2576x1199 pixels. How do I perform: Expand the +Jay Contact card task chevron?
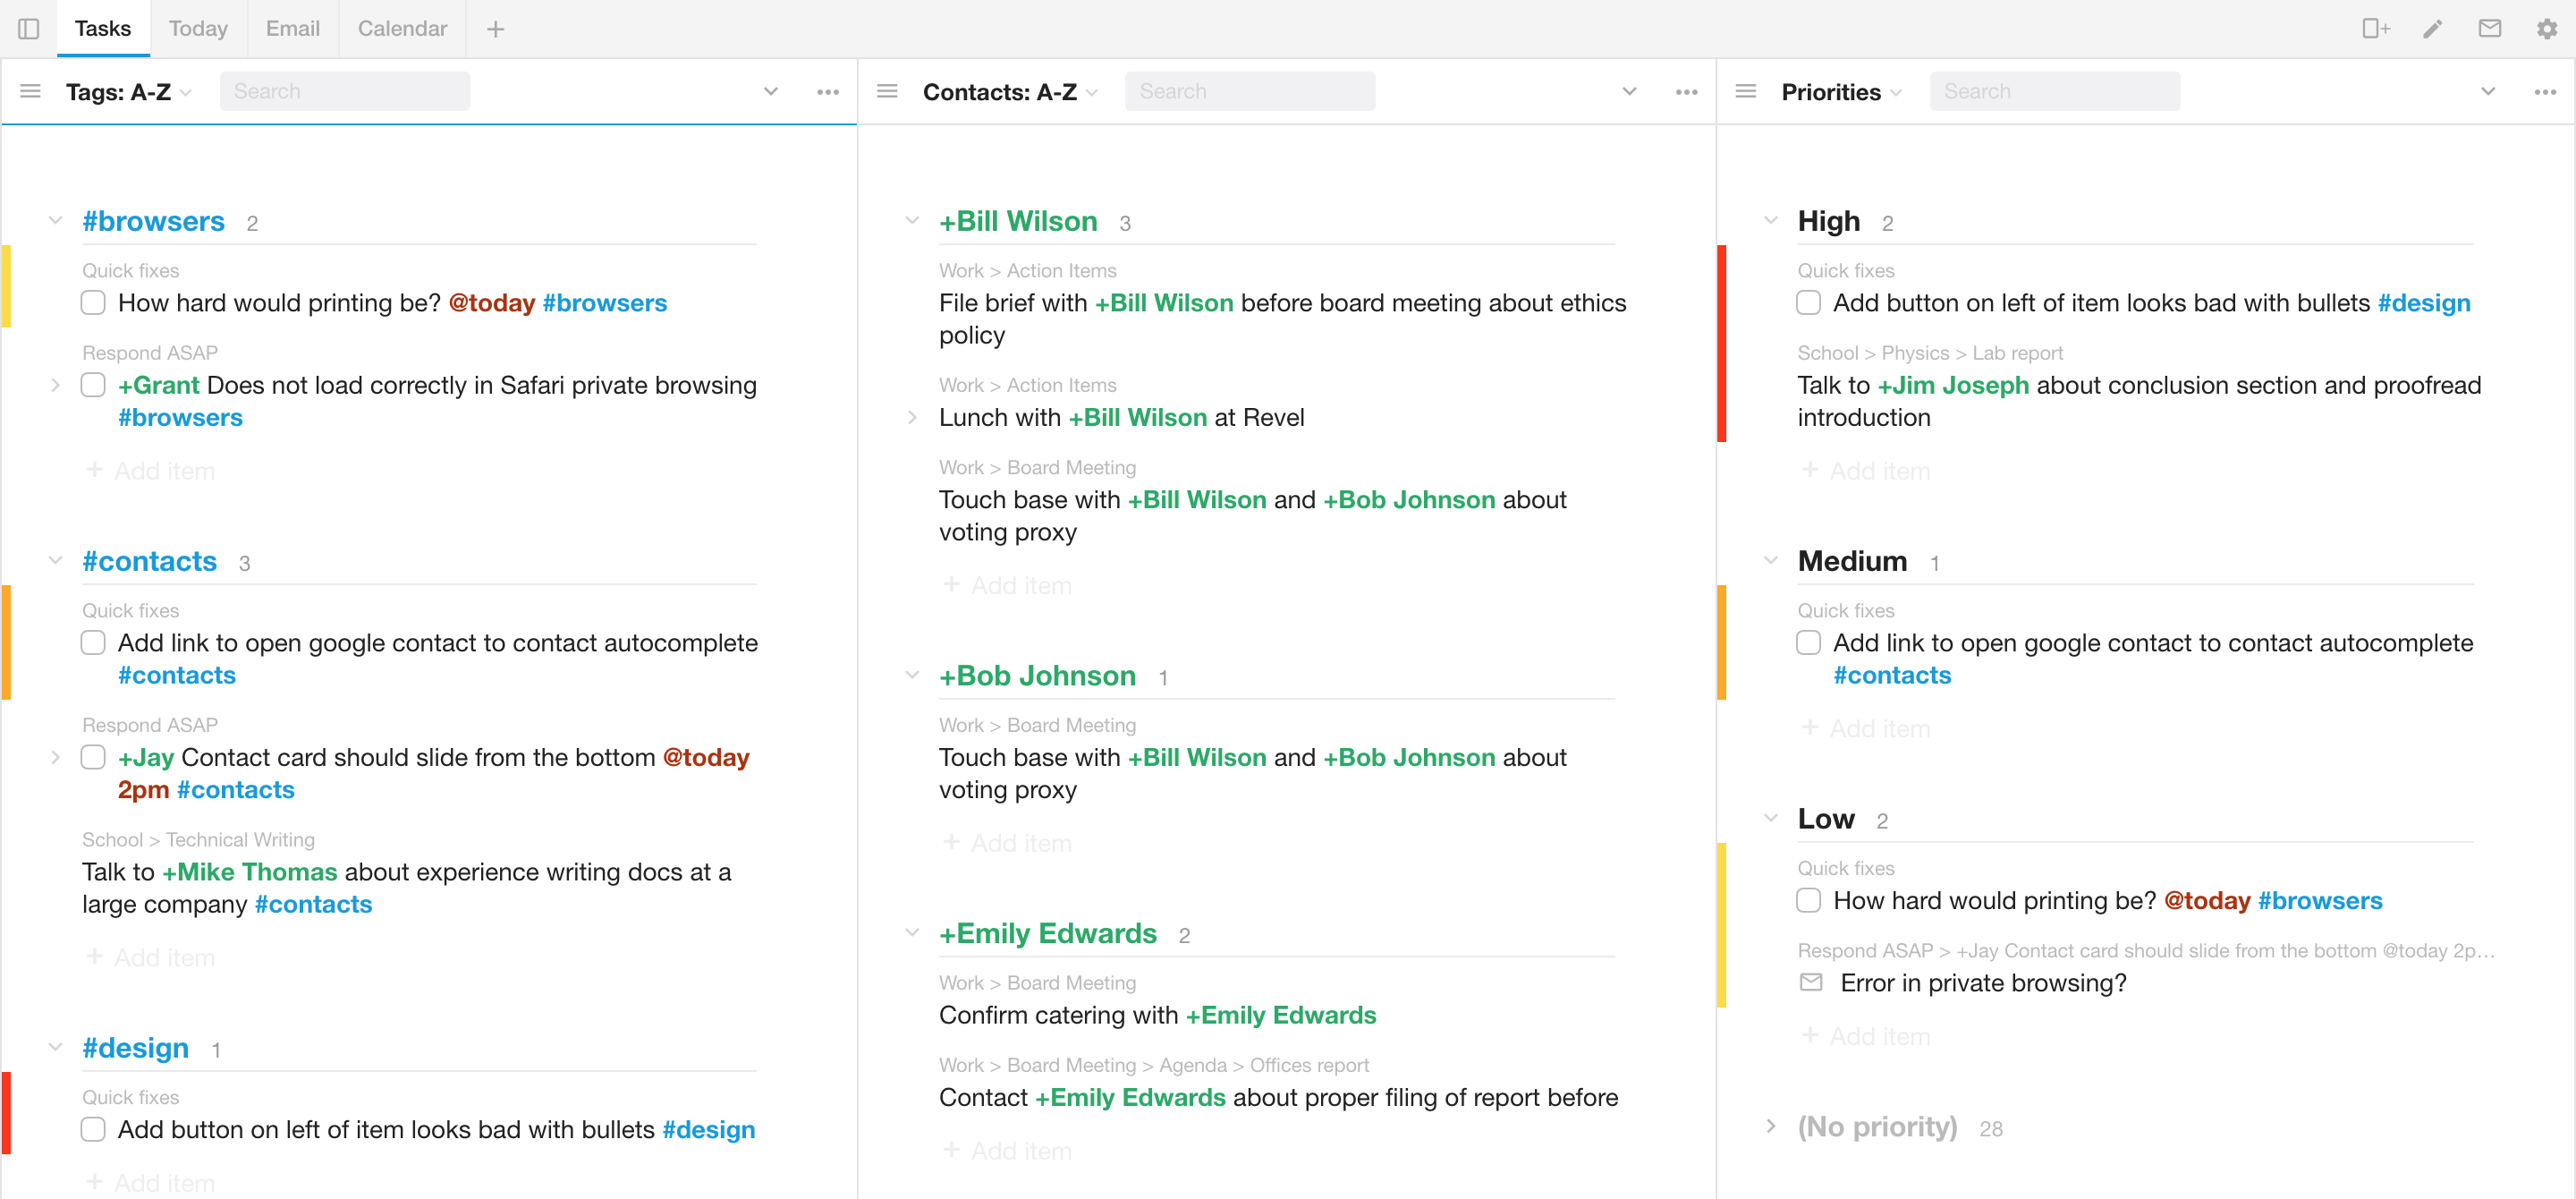(x=56, y=757)
